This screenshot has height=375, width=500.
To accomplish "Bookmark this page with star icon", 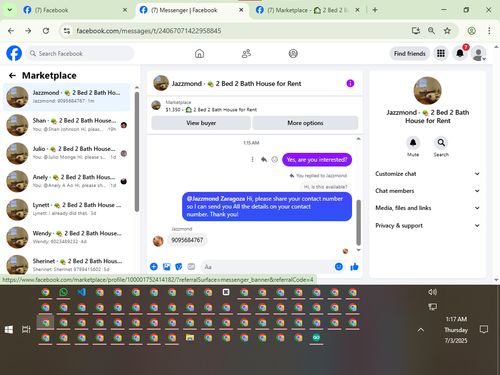I will (447, 31).
